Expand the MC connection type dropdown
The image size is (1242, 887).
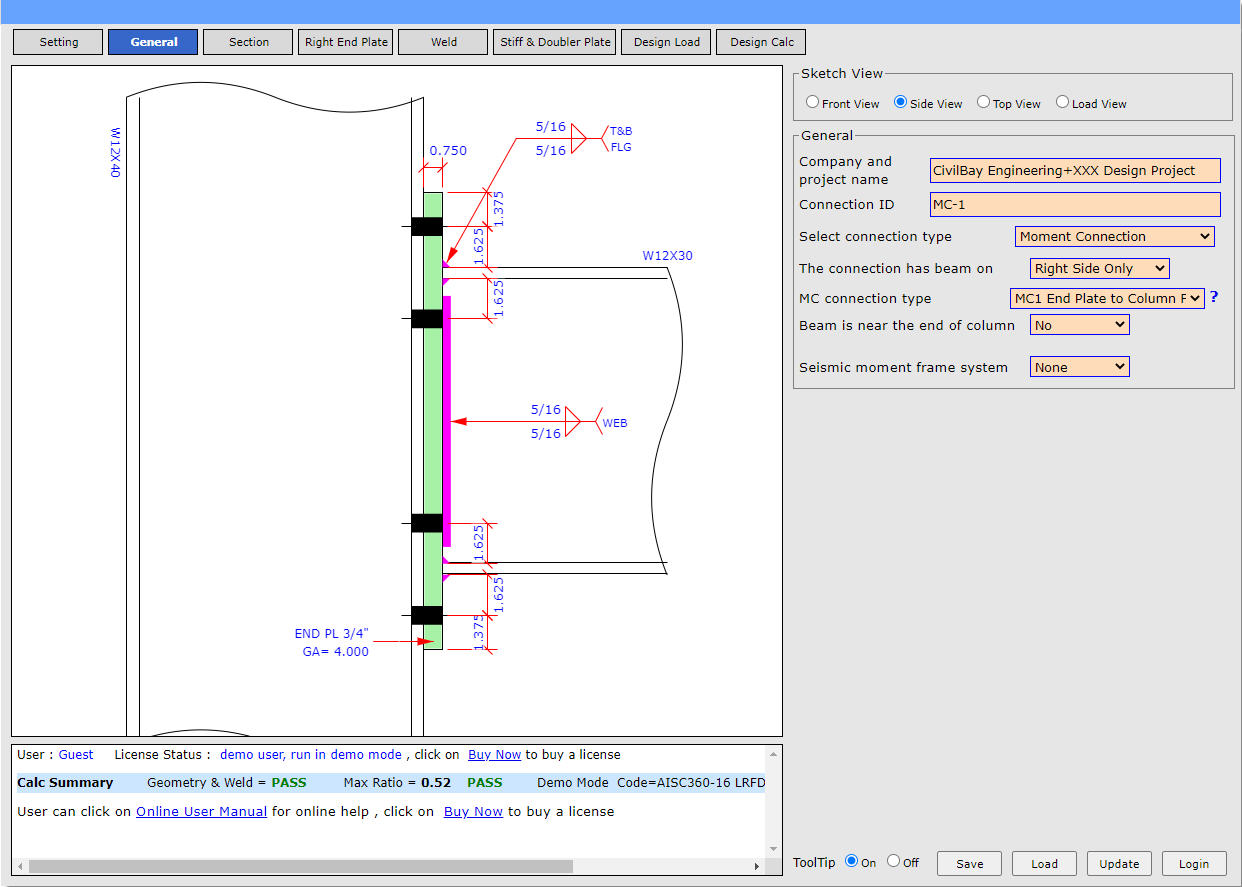click(x=1107, y=298)
